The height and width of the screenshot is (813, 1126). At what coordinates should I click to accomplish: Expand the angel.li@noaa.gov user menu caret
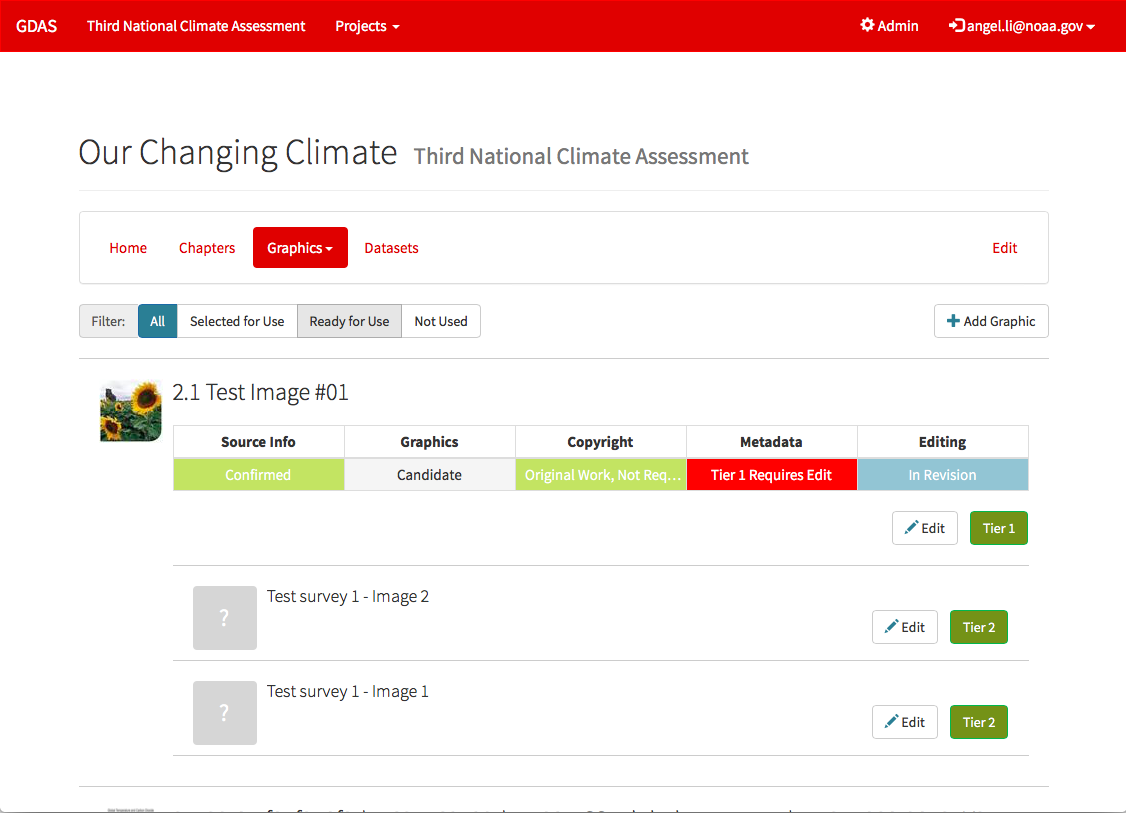[x=1091, y=27]
